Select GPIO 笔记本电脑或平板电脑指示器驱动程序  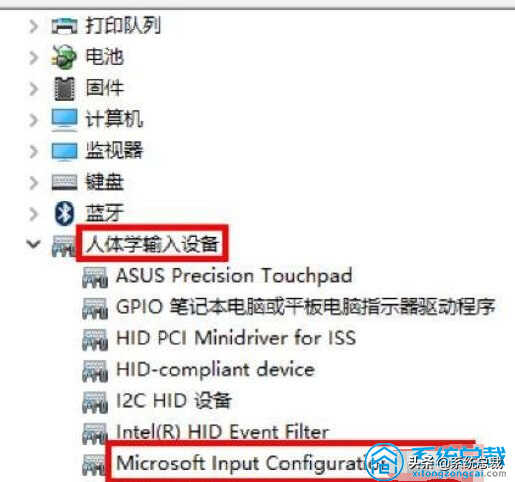tap(306, 307)
